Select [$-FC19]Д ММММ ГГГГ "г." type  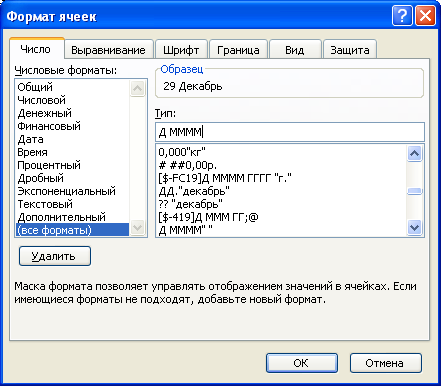[x=281, y=178]
